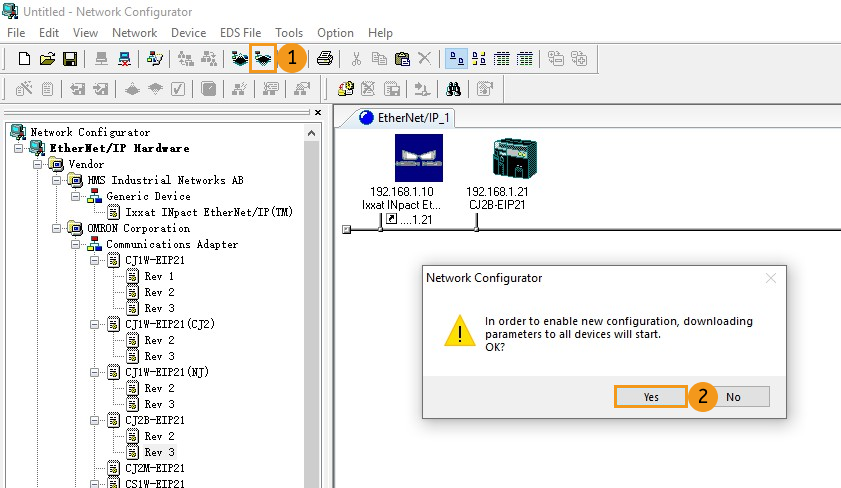
Task: Click the connection shortcut icon labeled ....1.21
Action: (x=392, y=219)
